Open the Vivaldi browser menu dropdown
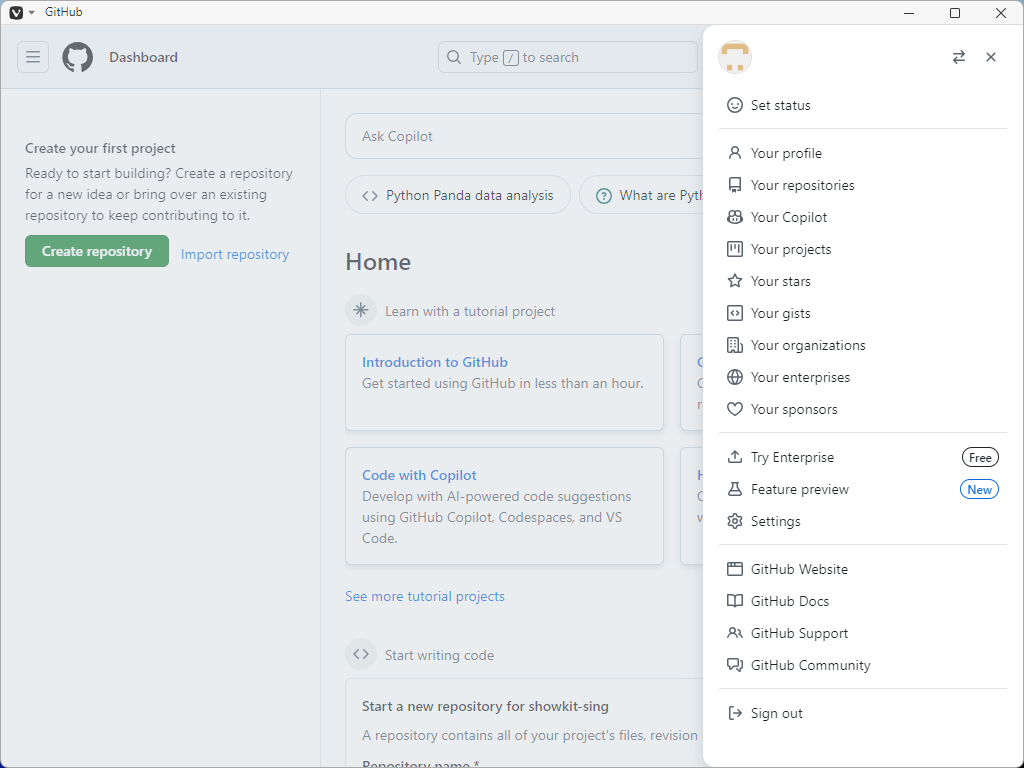Viewport: 1024px width, 768px height. click(21, 12)
